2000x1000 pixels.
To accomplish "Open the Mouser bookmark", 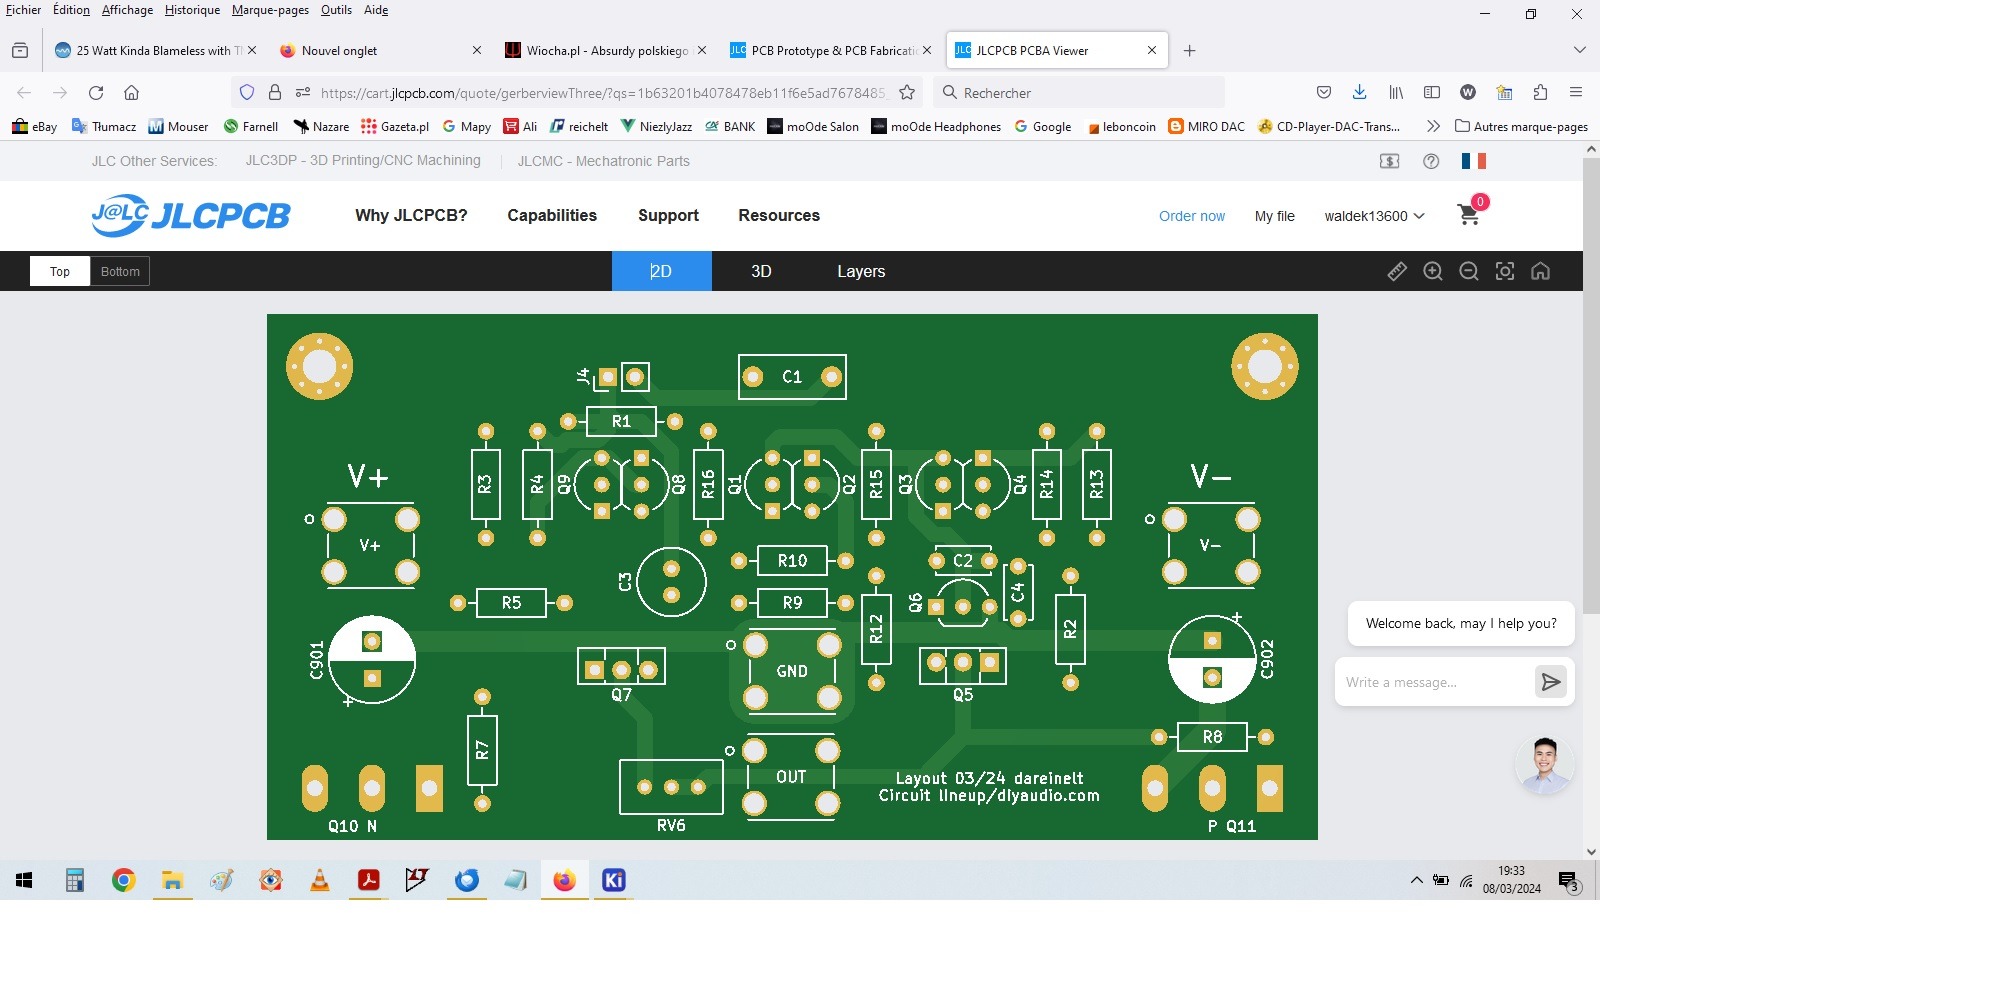I will 178,126.
